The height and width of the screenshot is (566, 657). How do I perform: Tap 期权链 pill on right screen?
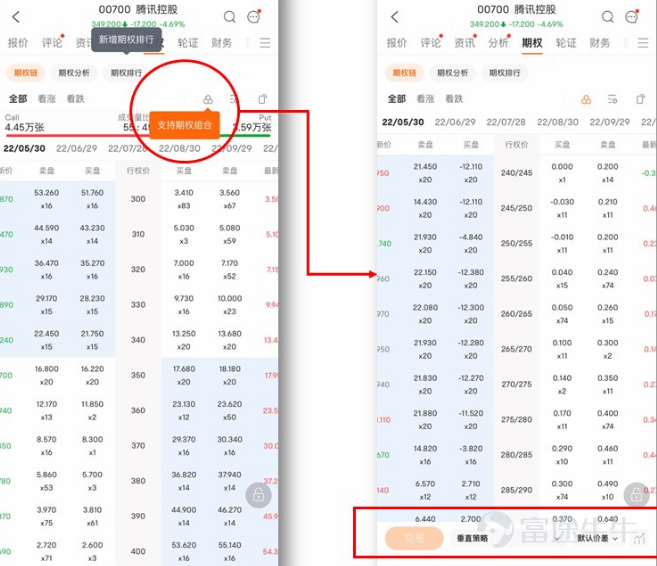point(404,73)
